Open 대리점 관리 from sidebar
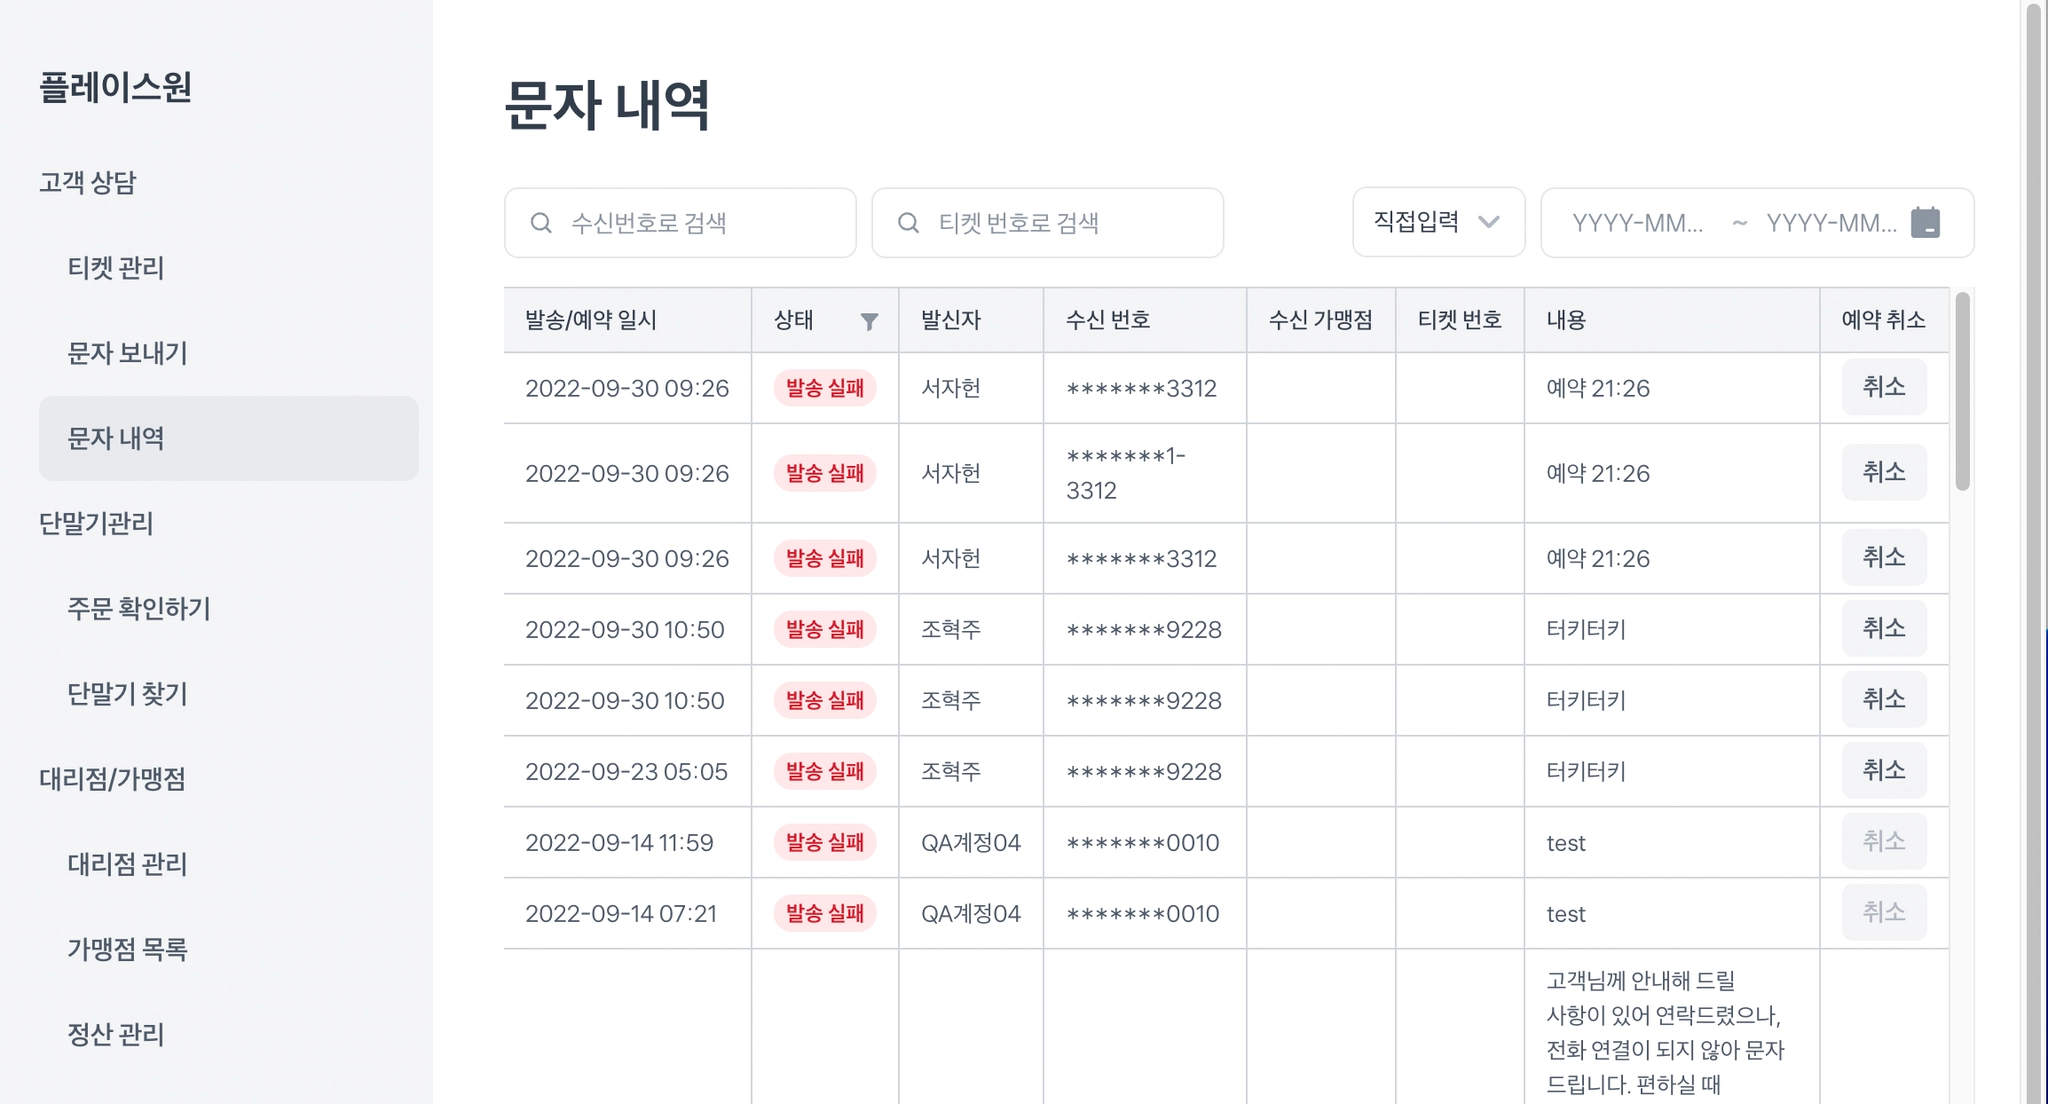The width and height of the screenshot is (2048, 1104). coord(127,864)
